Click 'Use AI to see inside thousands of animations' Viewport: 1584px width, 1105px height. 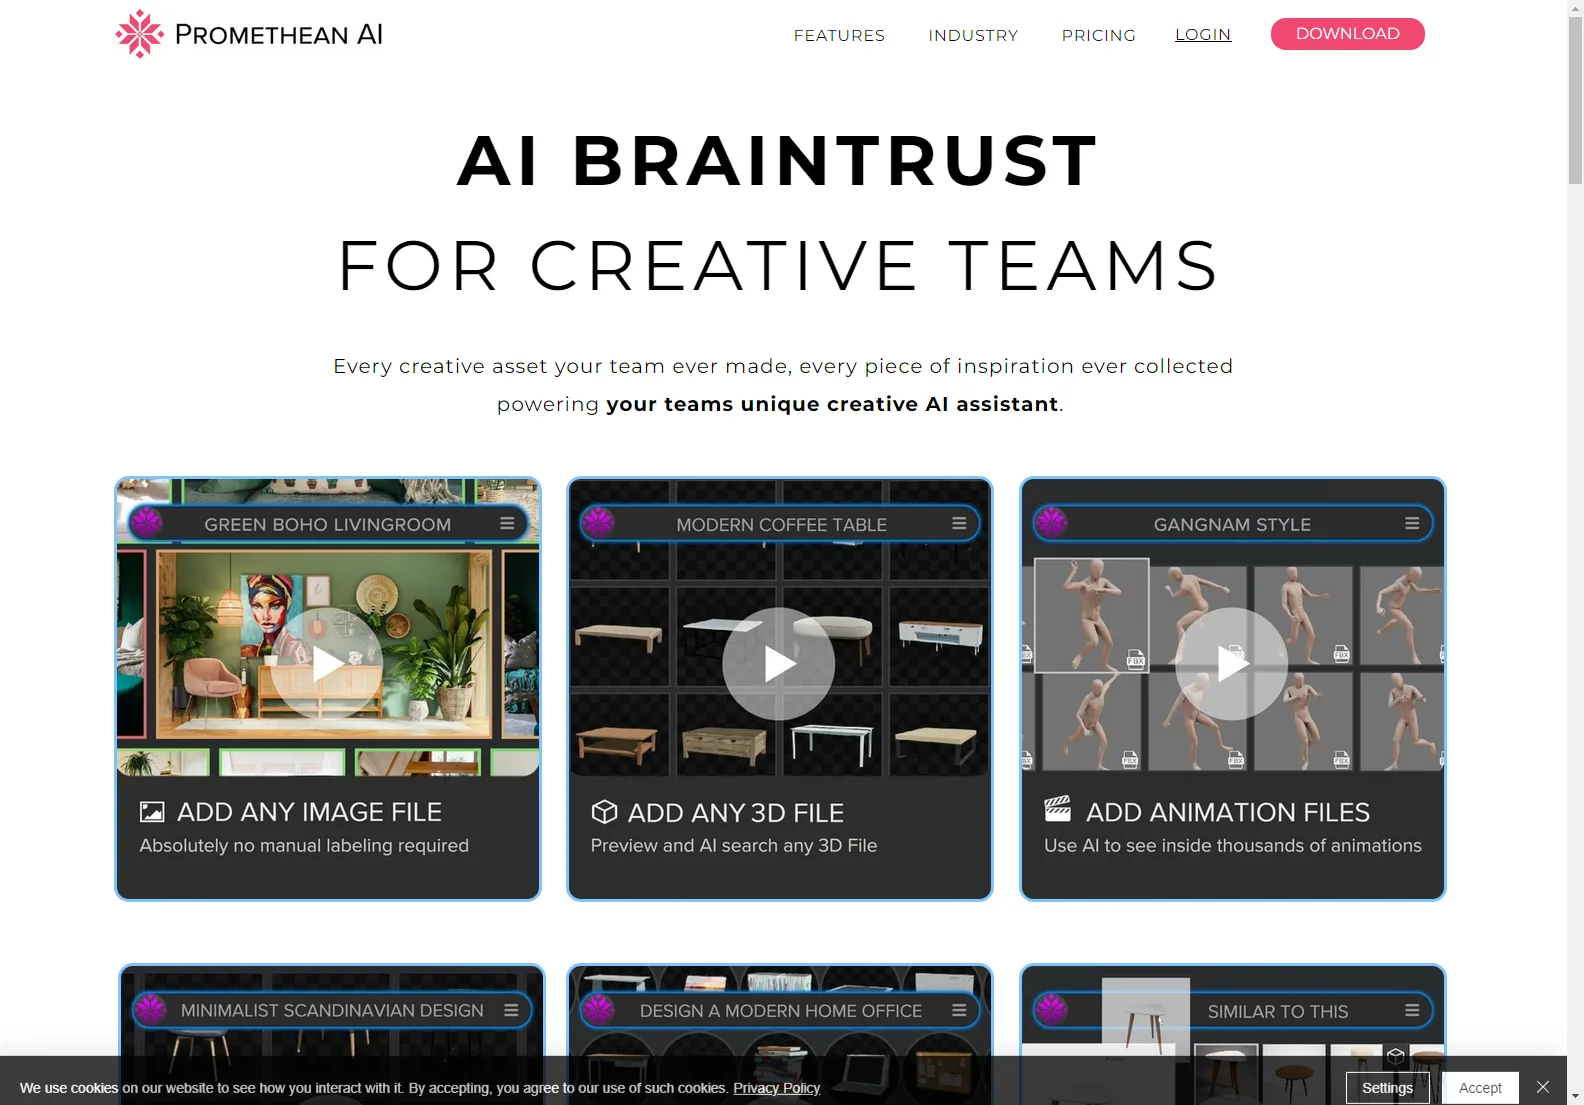tap(1232, 845)
